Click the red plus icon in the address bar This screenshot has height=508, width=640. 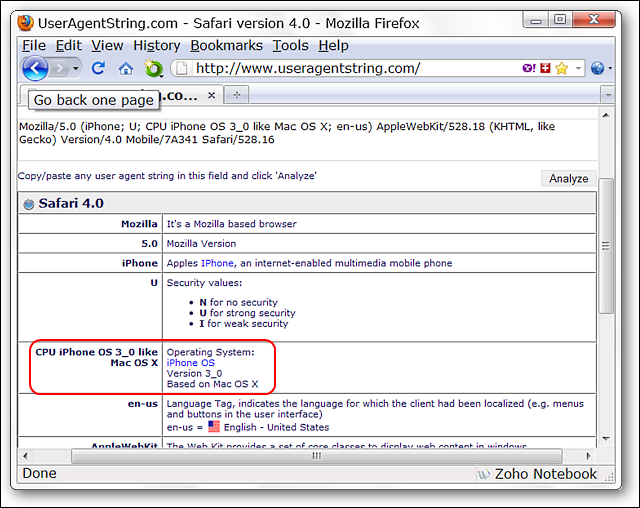pyautogui.click(x=544, y=68)
